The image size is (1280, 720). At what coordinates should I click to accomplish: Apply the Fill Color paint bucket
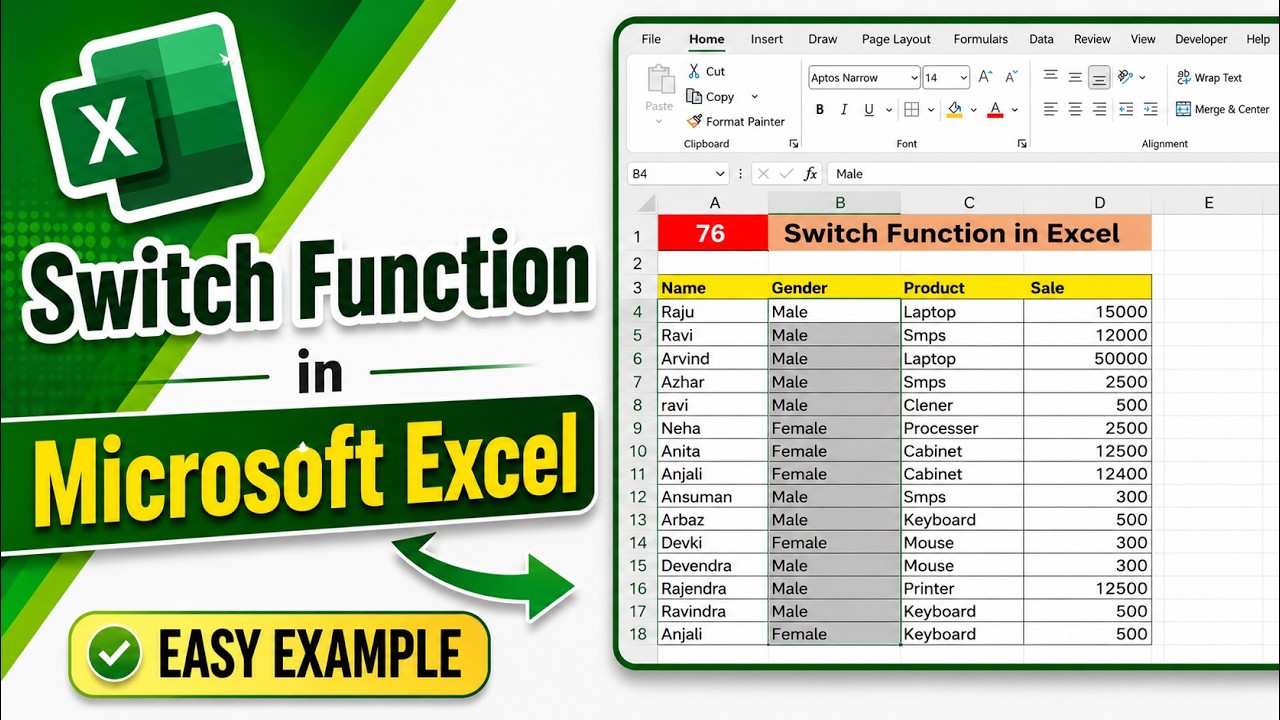pyautogui.click(x=955, y=109)
